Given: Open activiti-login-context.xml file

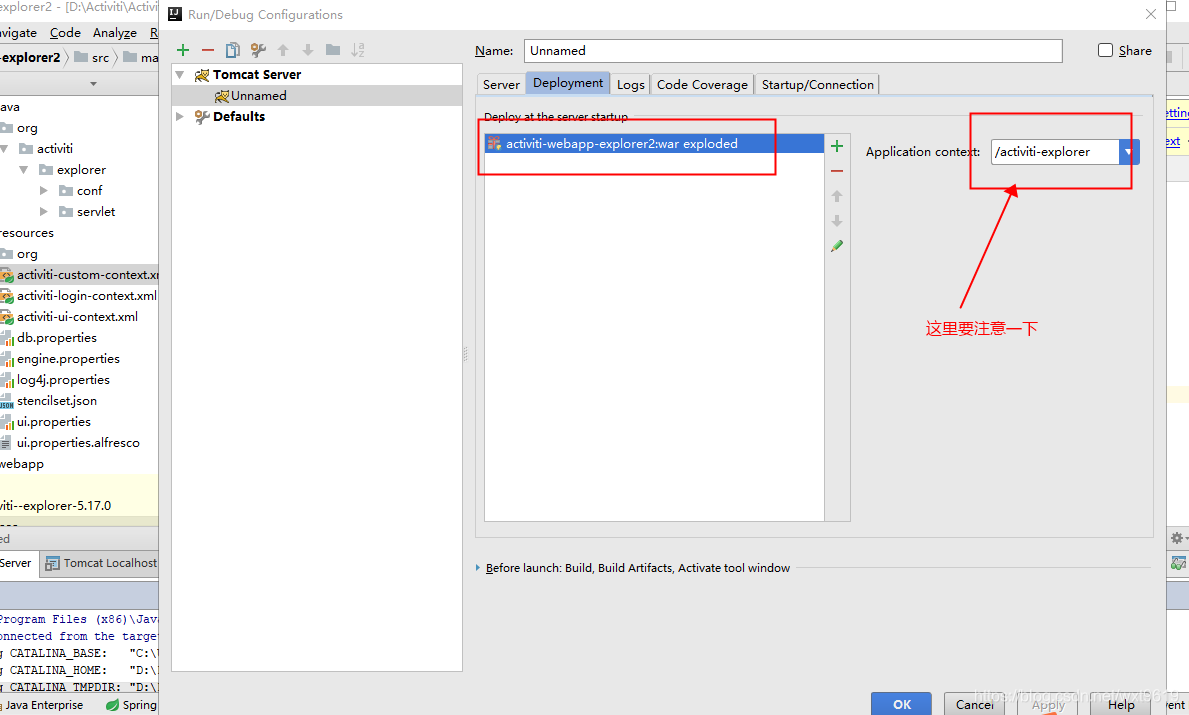Looking at the screenshot, I should pyautogui.click(x=79, y=296).
